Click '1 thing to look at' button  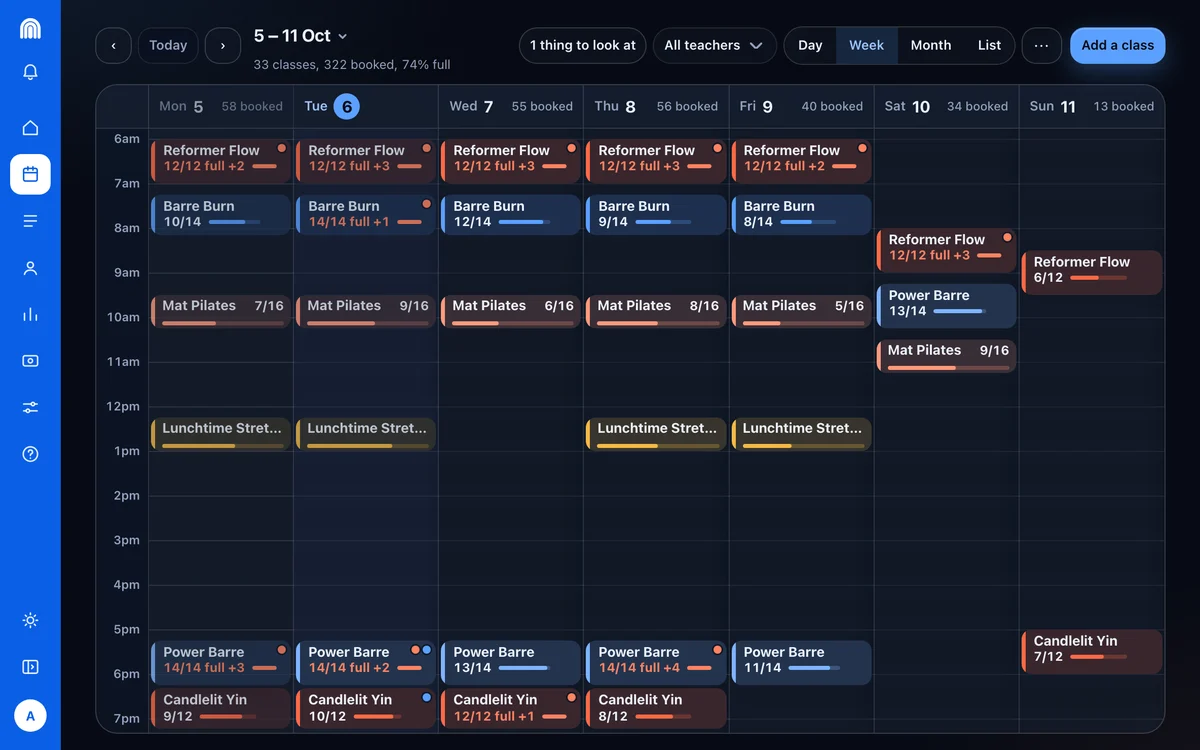(582, 45)
